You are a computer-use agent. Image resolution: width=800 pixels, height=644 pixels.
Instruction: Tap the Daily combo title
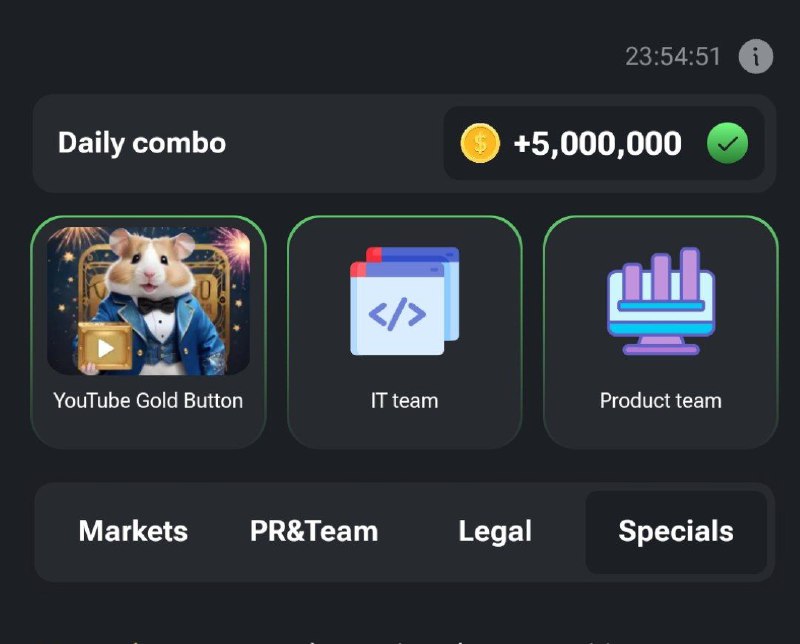142,143
